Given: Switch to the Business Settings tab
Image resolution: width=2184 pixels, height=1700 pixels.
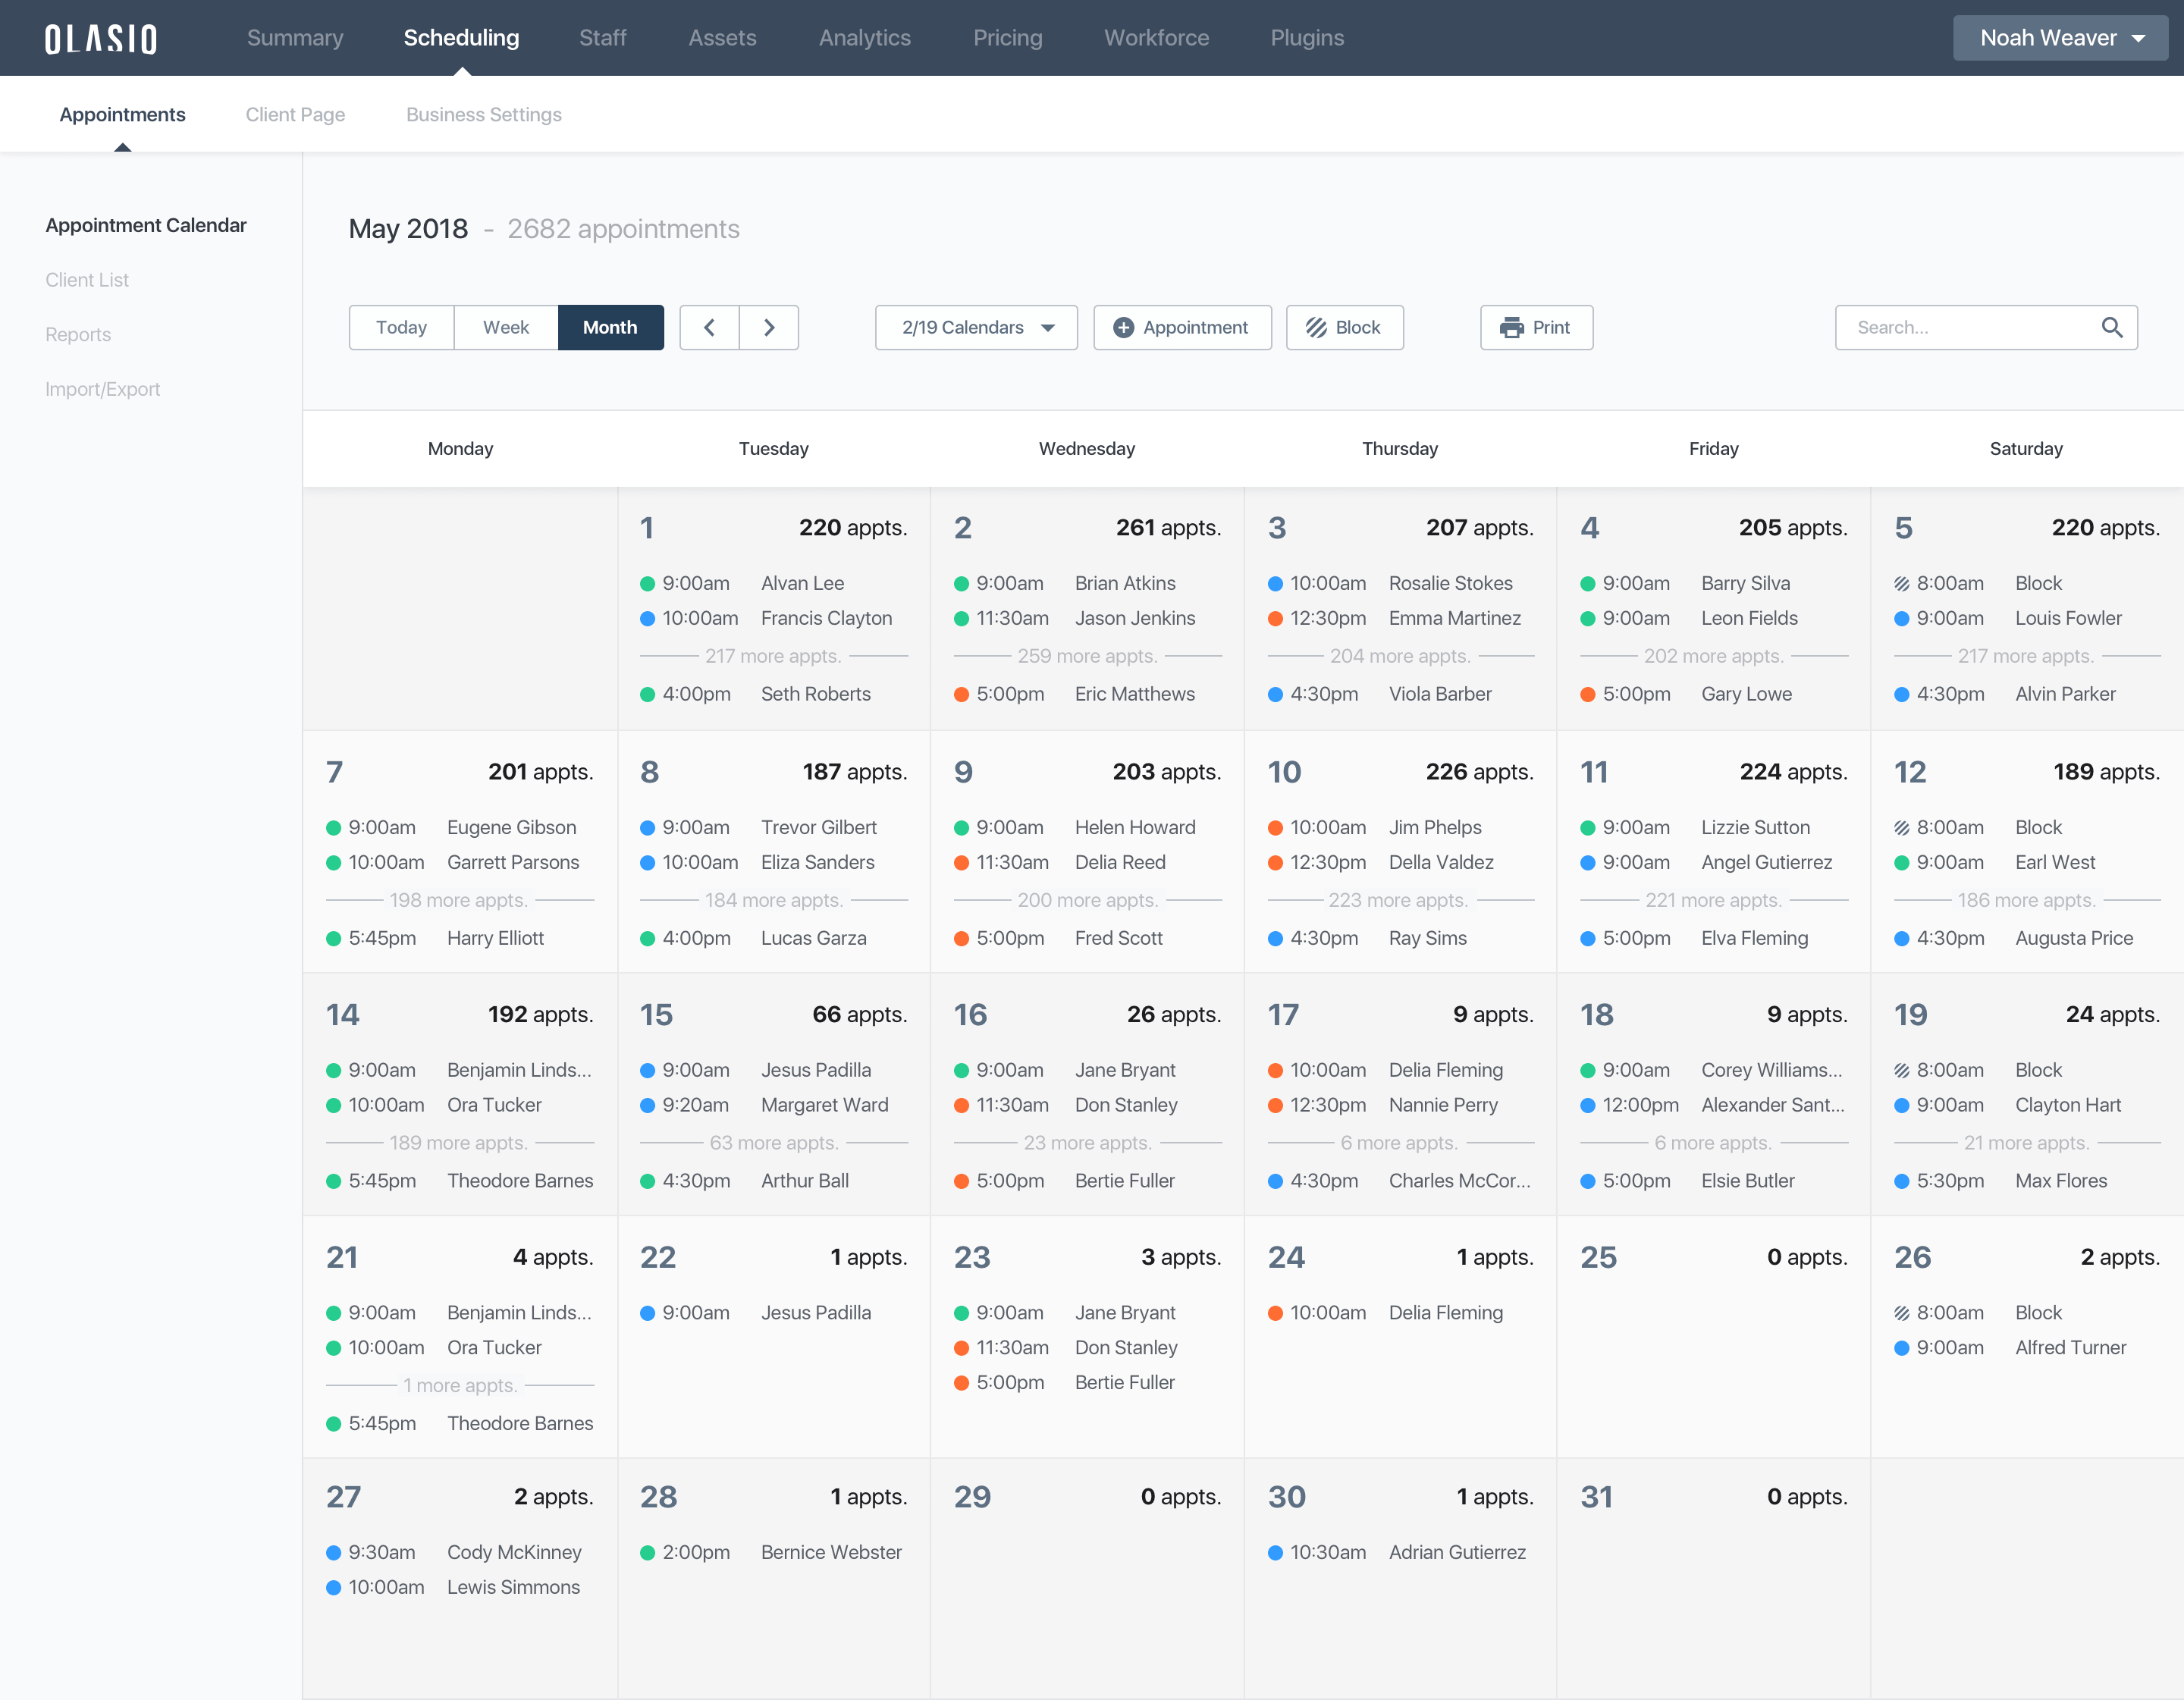Looking at the screenshot, I should pyautogui.click(x=483, y=114).
